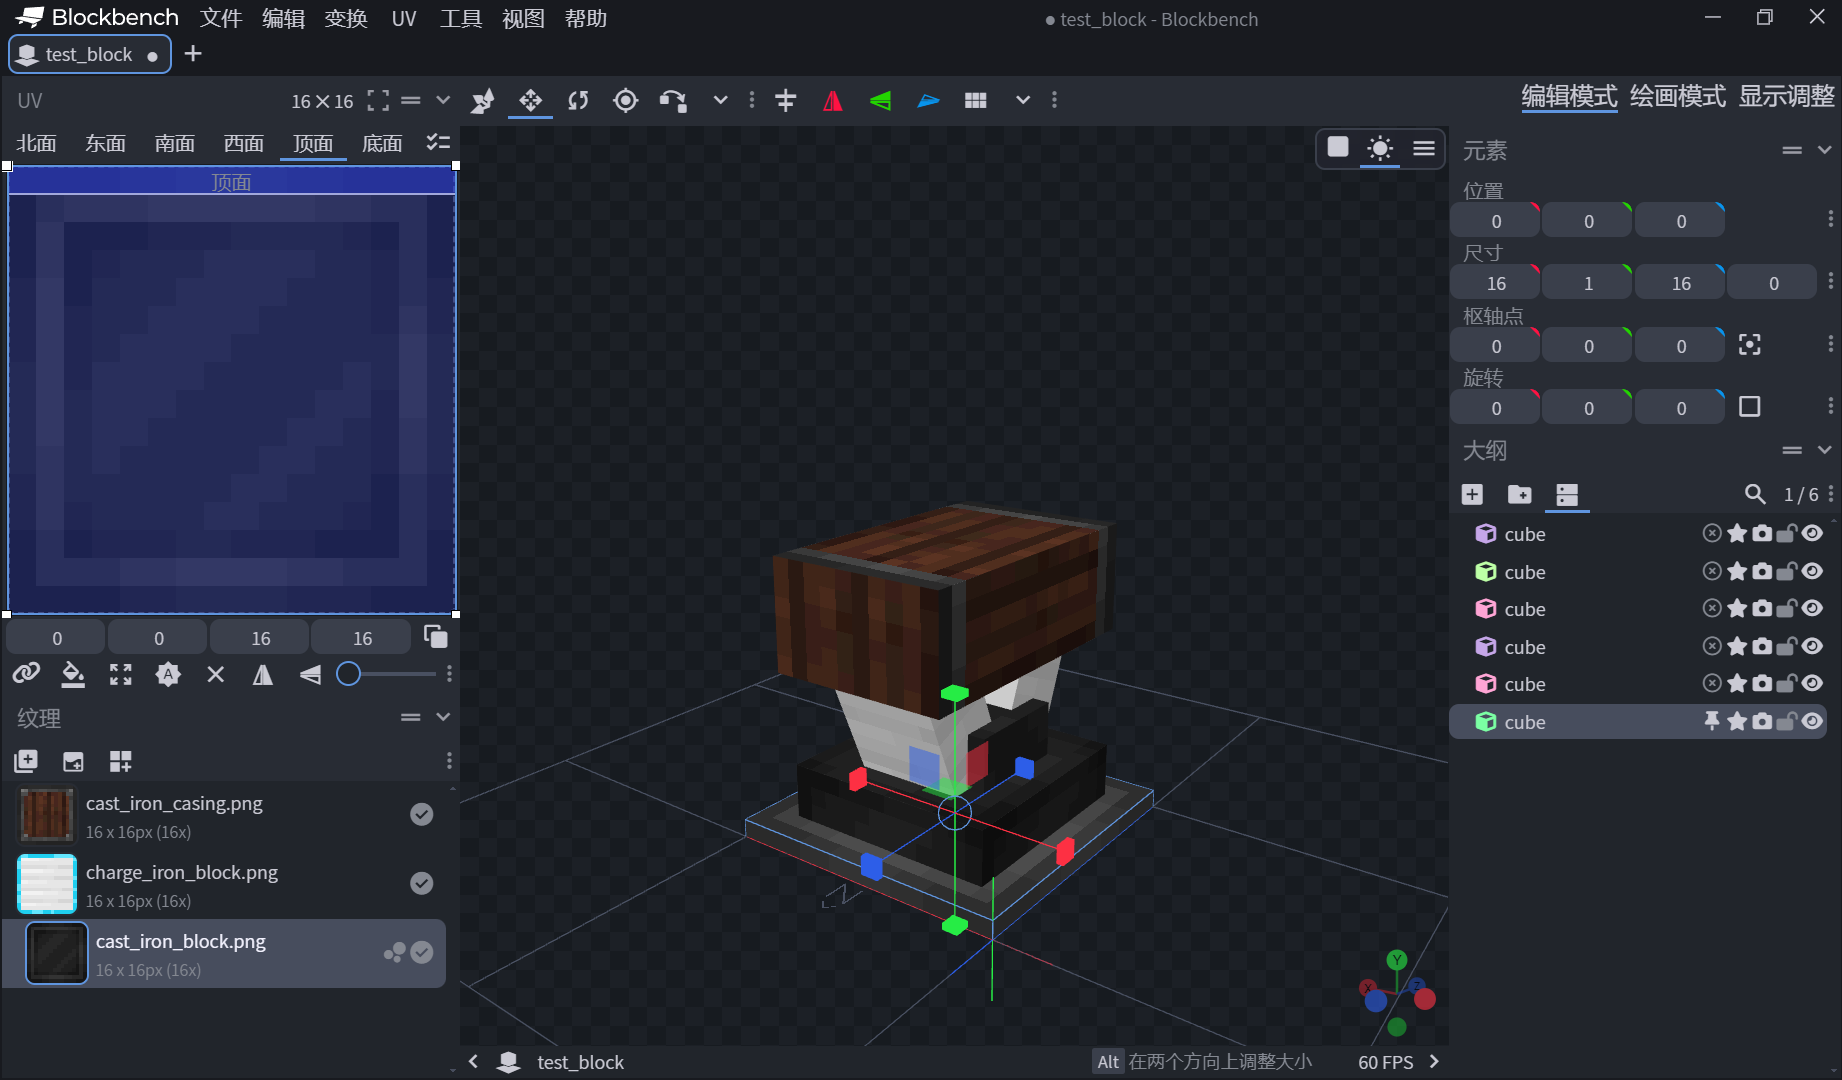Viewport: 1842px width, 1080px height.
Task: Open the transform tools dropdown chevron
Action: point(720,100)
